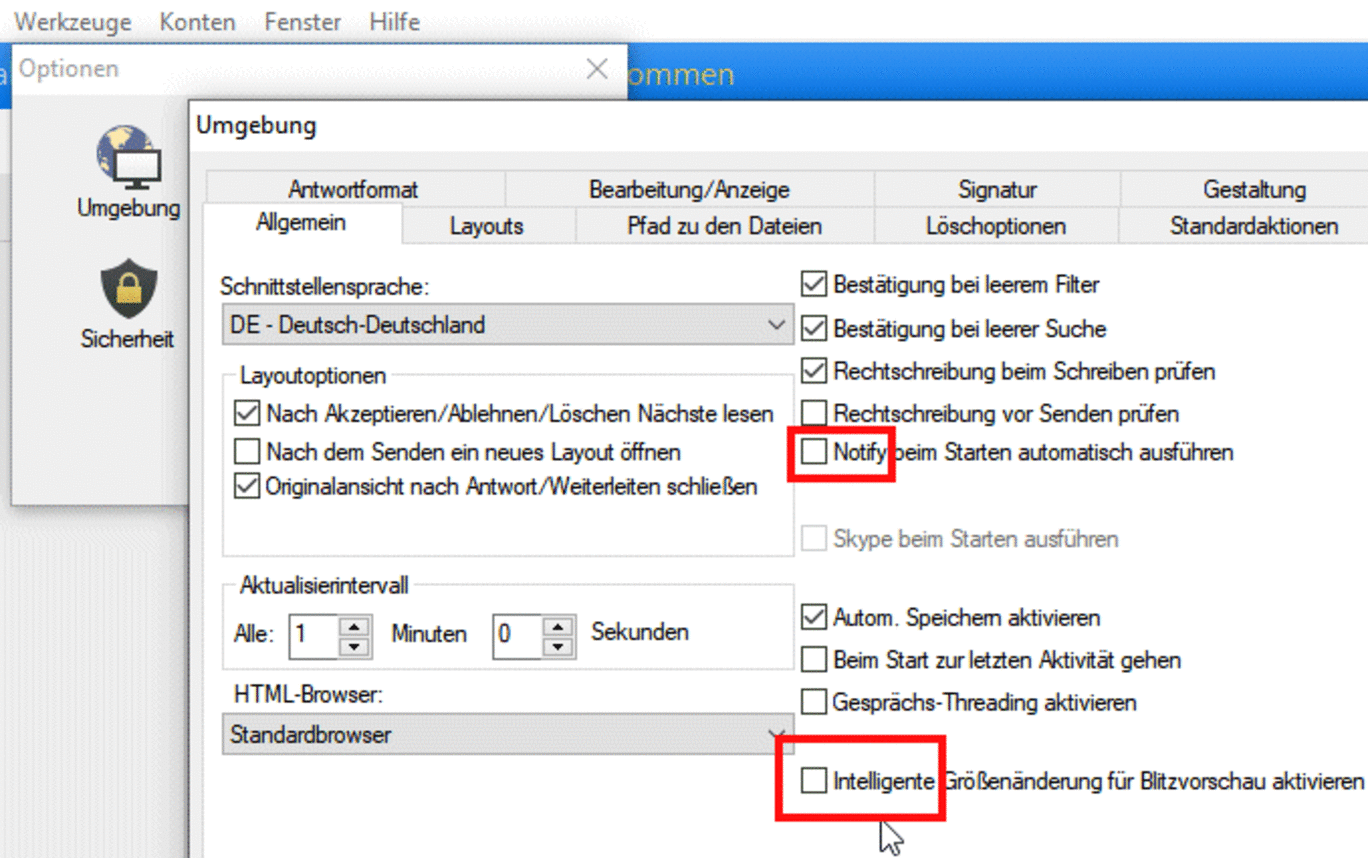The width and height of the screenshot is (1368, 858).
Task: Select the Löschoptionen tab
Action: tap(996, 226)
